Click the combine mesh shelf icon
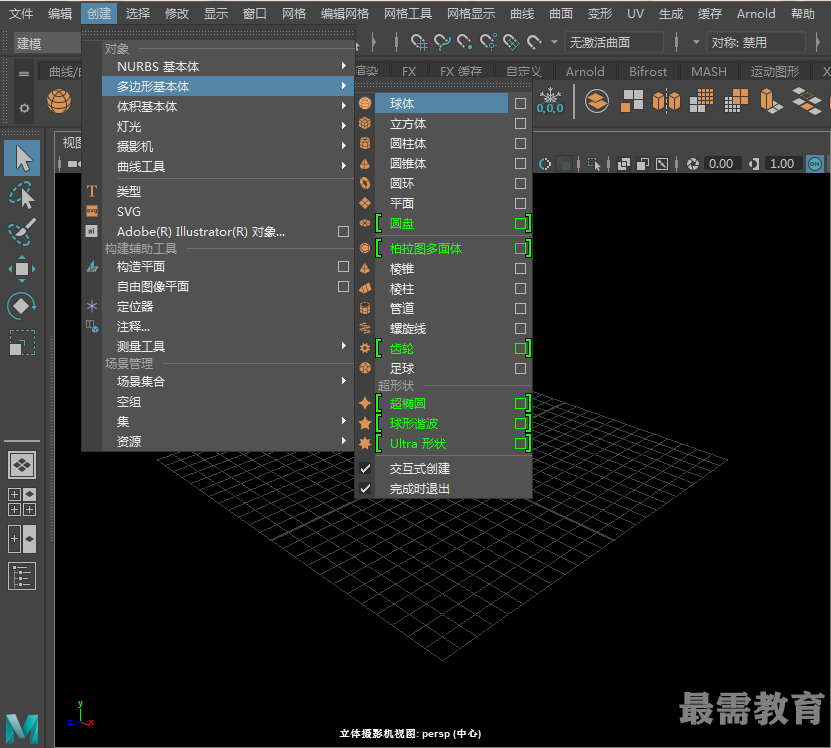Image resolution: width=831 pixels, height=748 pixels. (597, 101)
